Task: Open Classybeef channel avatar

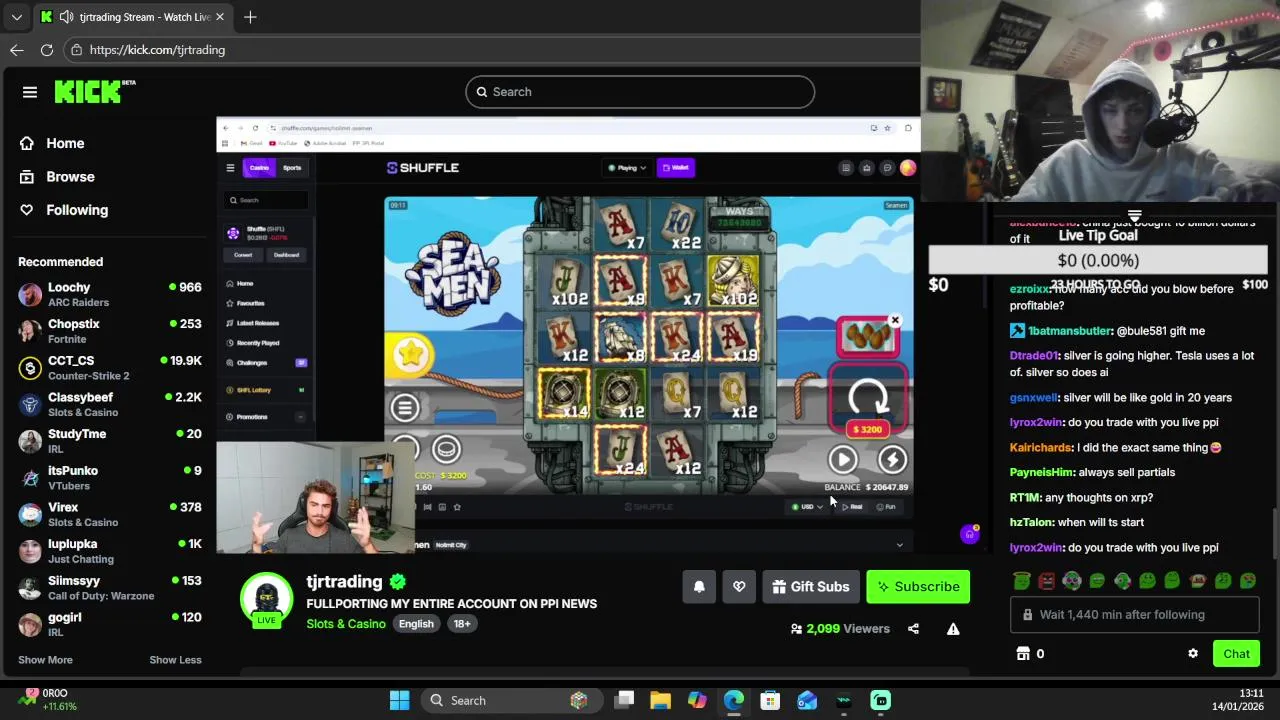Action: pyautogui.click(x=30, y=404)
